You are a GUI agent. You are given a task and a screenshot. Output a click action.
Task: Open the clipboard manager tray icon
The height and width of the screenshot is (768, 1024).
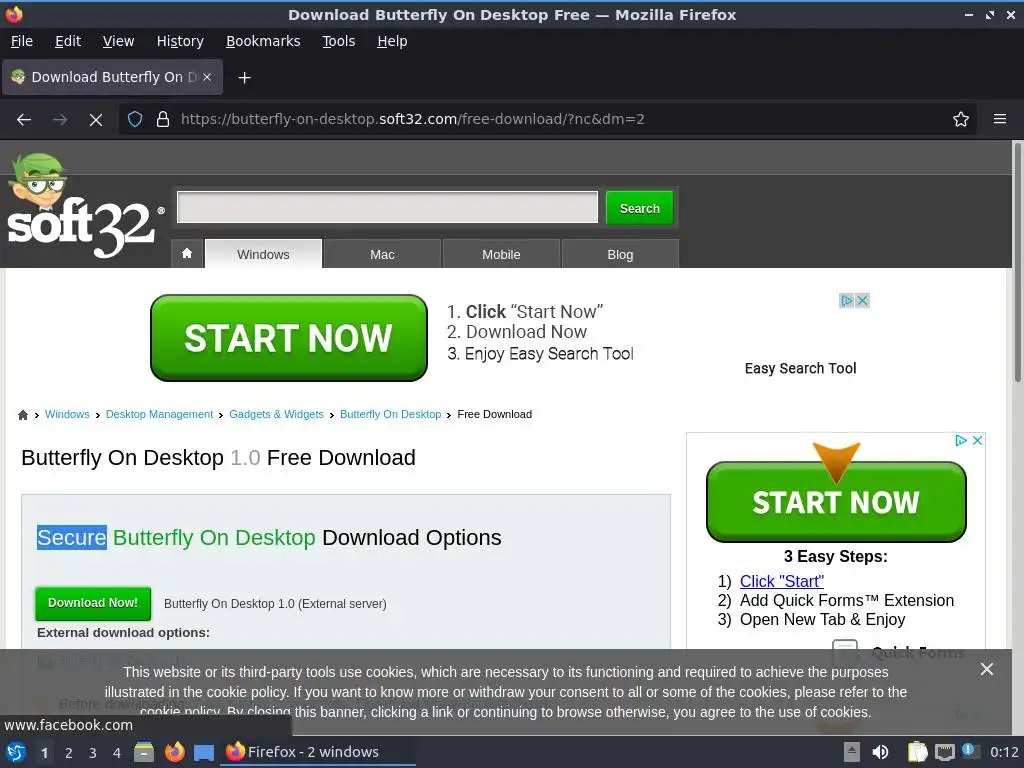(x=917, y=752)
